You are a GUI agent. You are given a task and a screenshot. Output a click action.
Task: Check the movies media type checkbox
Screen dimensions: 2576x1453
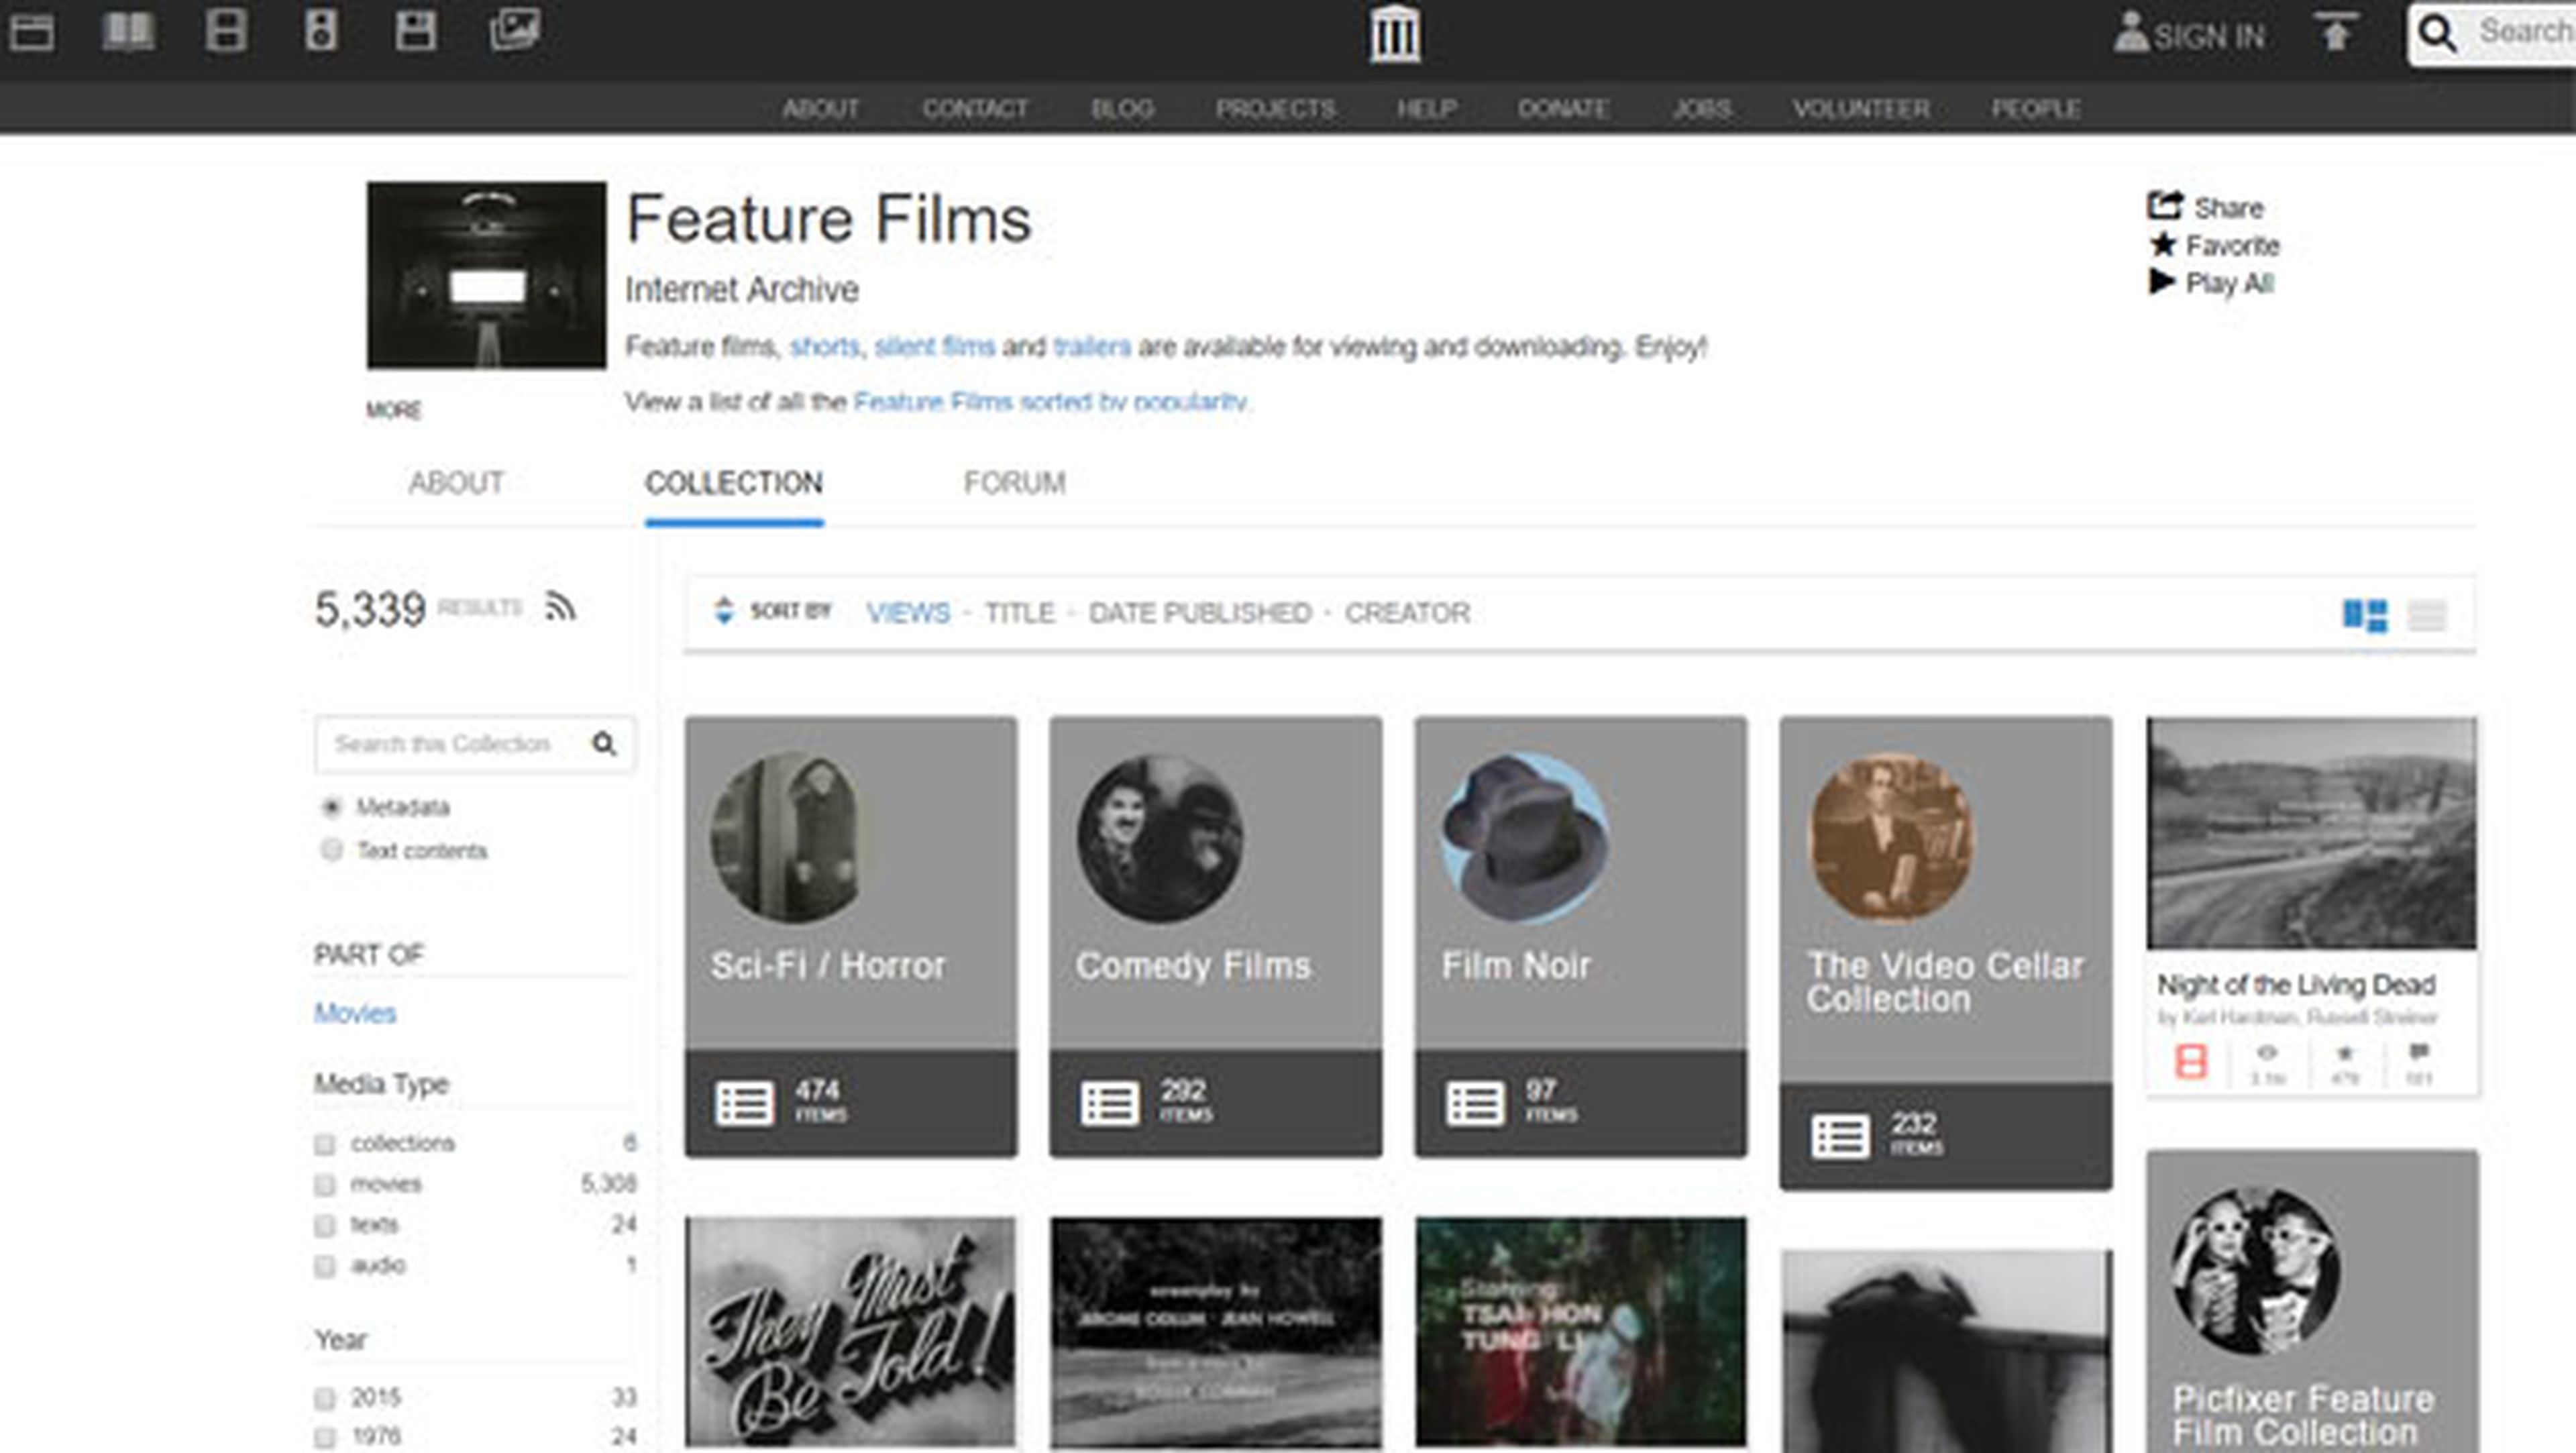(x=324, y=1185)
